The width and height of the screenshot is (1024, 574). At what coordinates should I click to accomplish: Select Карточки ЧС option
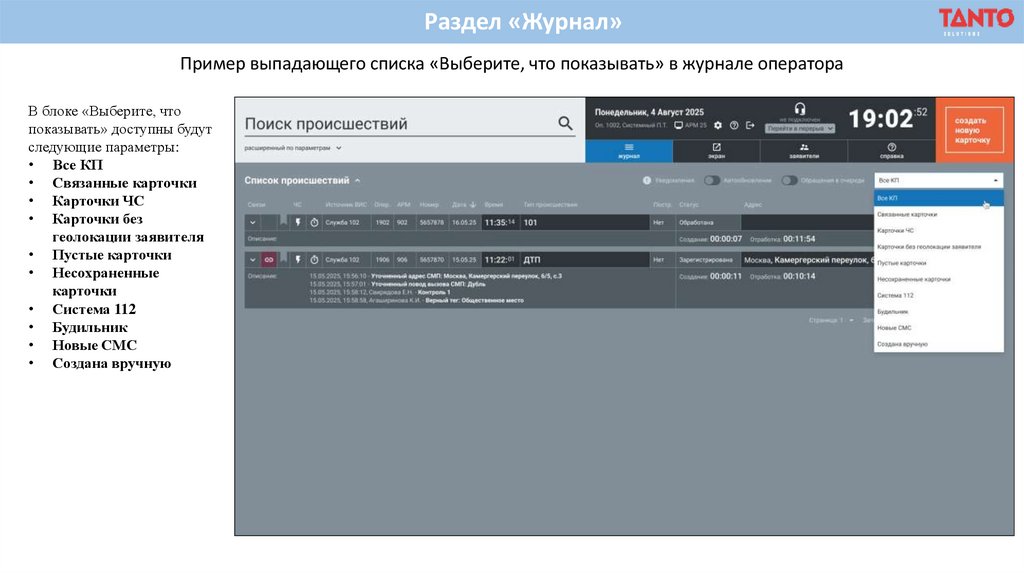coord(938,231)
